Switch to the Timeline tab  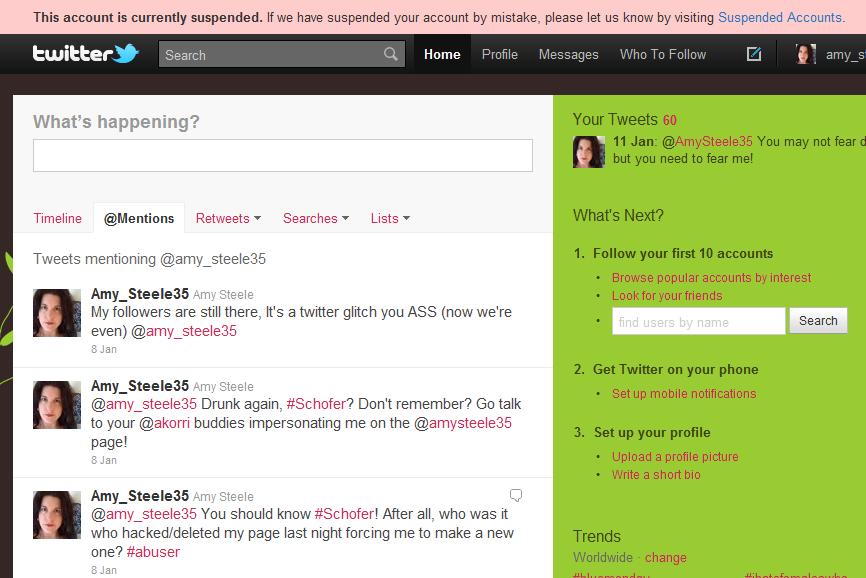pos(57,219)
